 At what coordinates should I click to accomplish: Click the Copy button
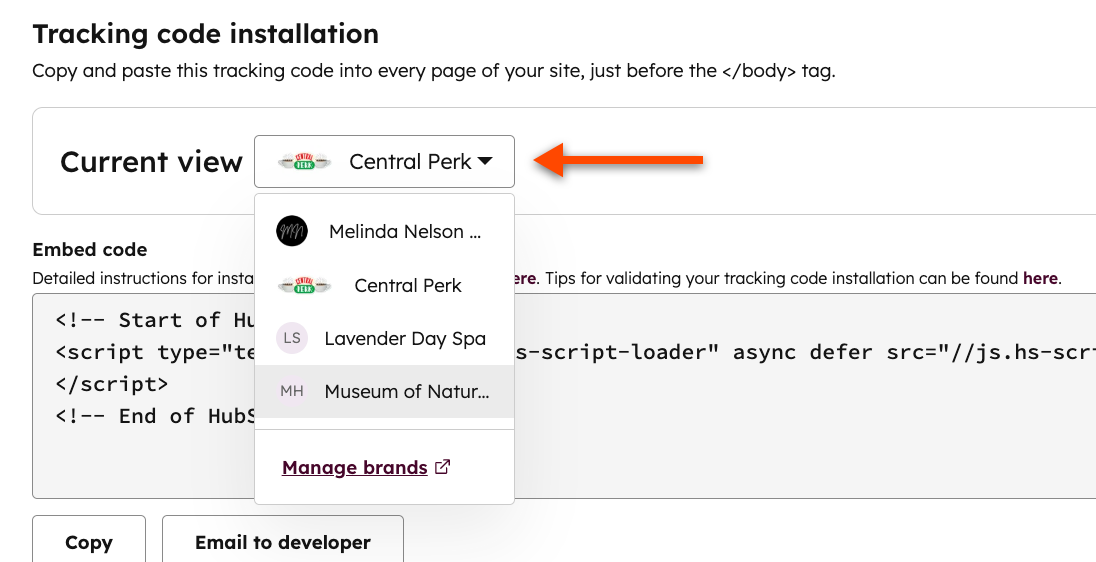click(89, 542)
